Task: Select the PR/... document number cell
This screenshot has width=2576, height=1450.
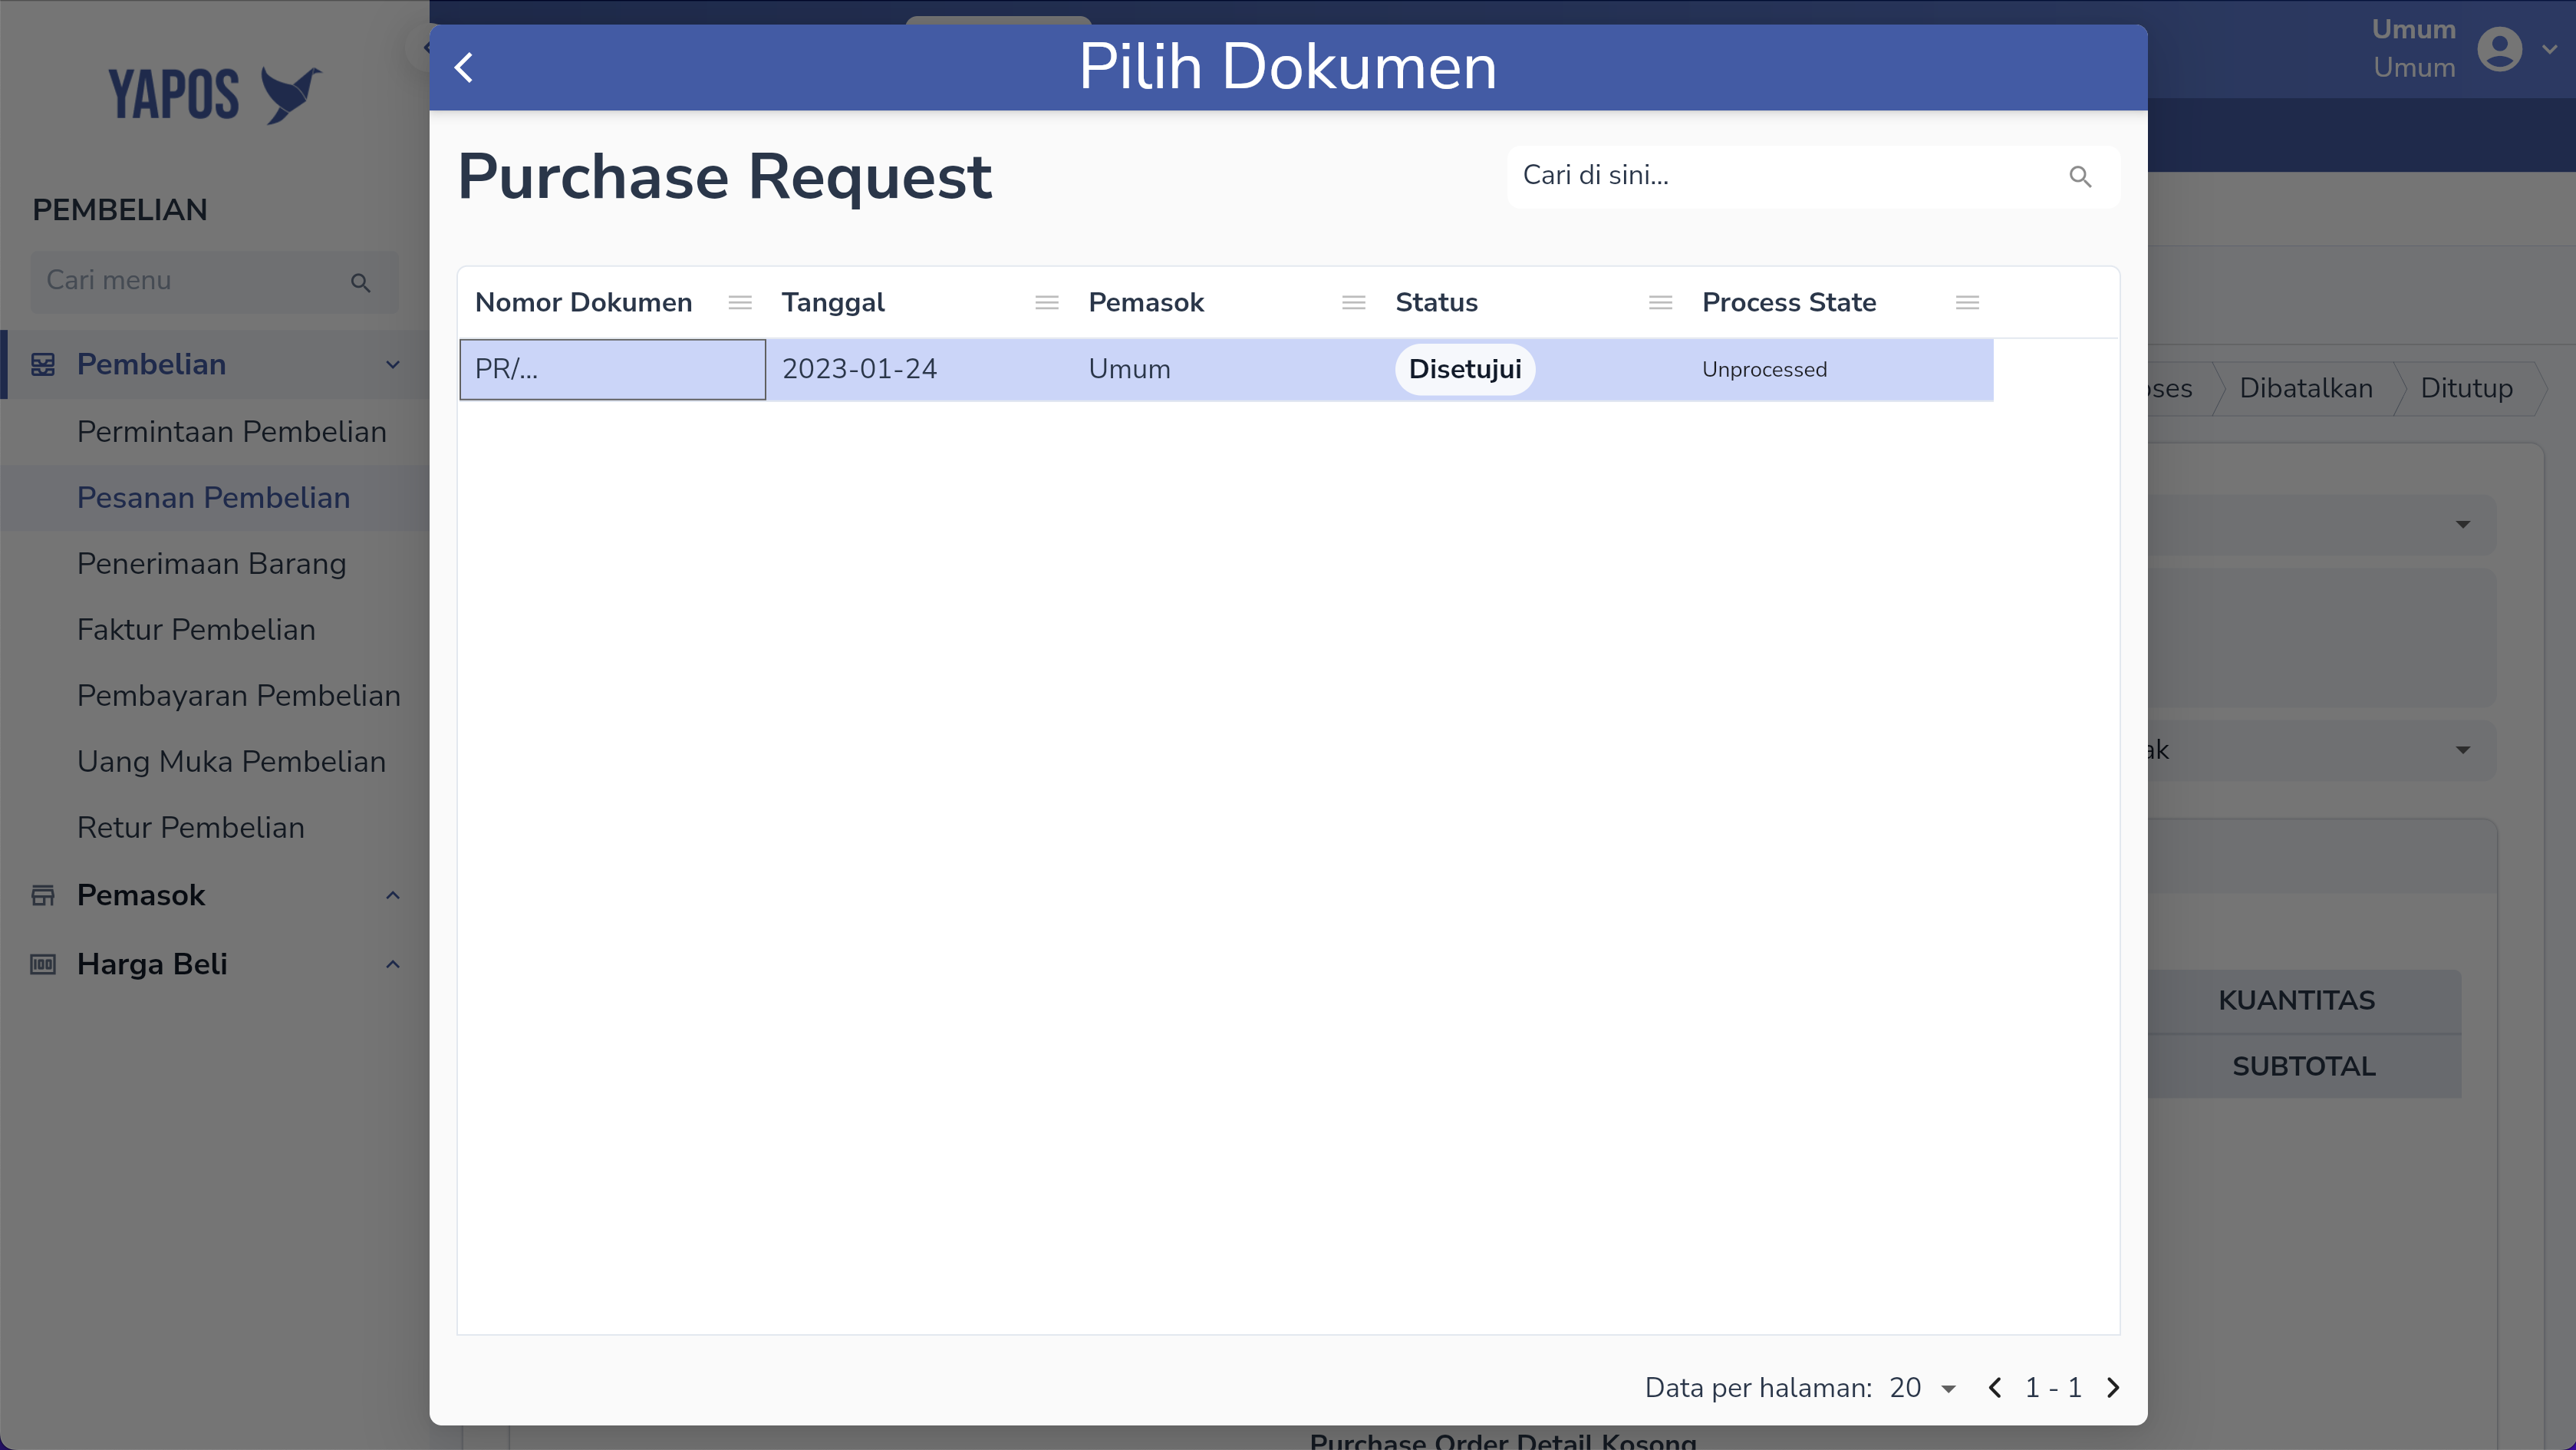Action: pos(612,369)
